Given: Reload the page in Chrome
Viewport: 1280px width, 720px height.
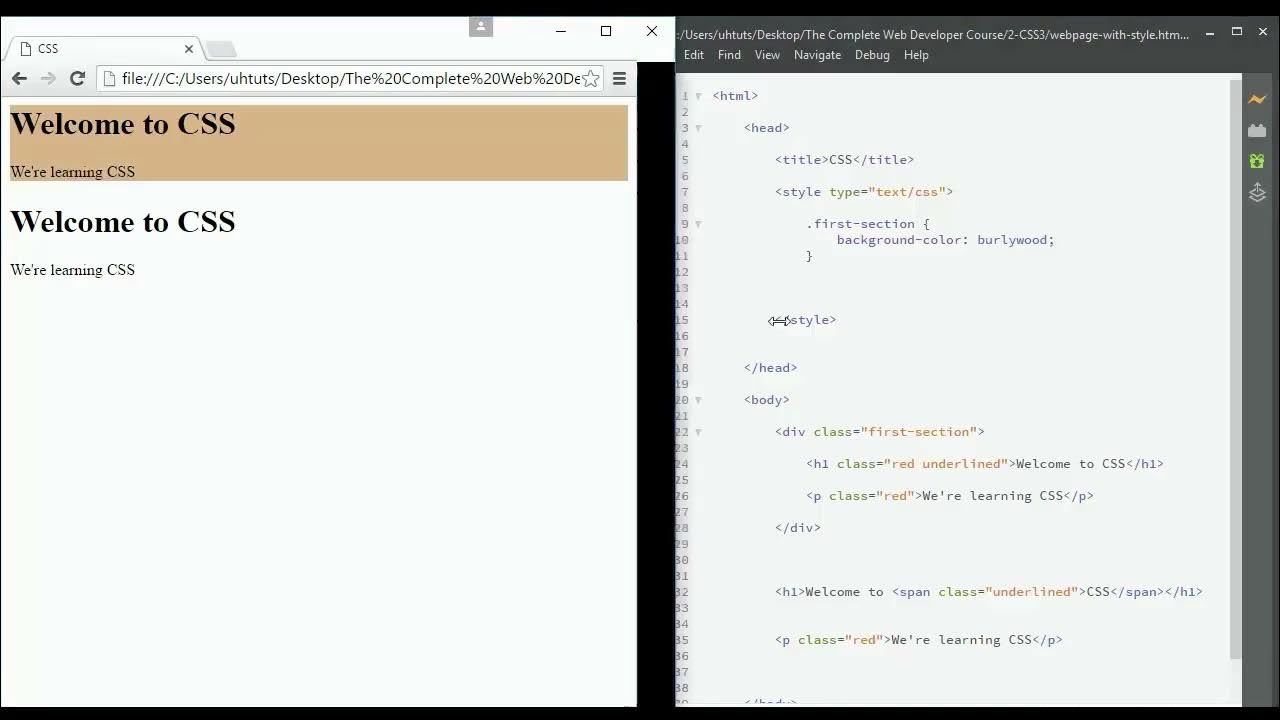Looking at the screenshot, I should click(x=77, y=78).
